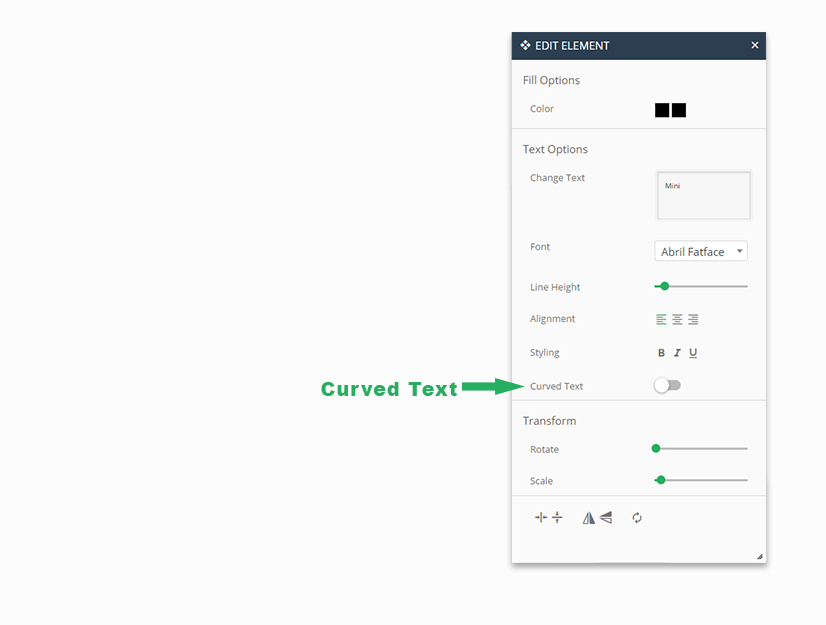
Task: Apply bold styling to text
Action: point(661,353)
